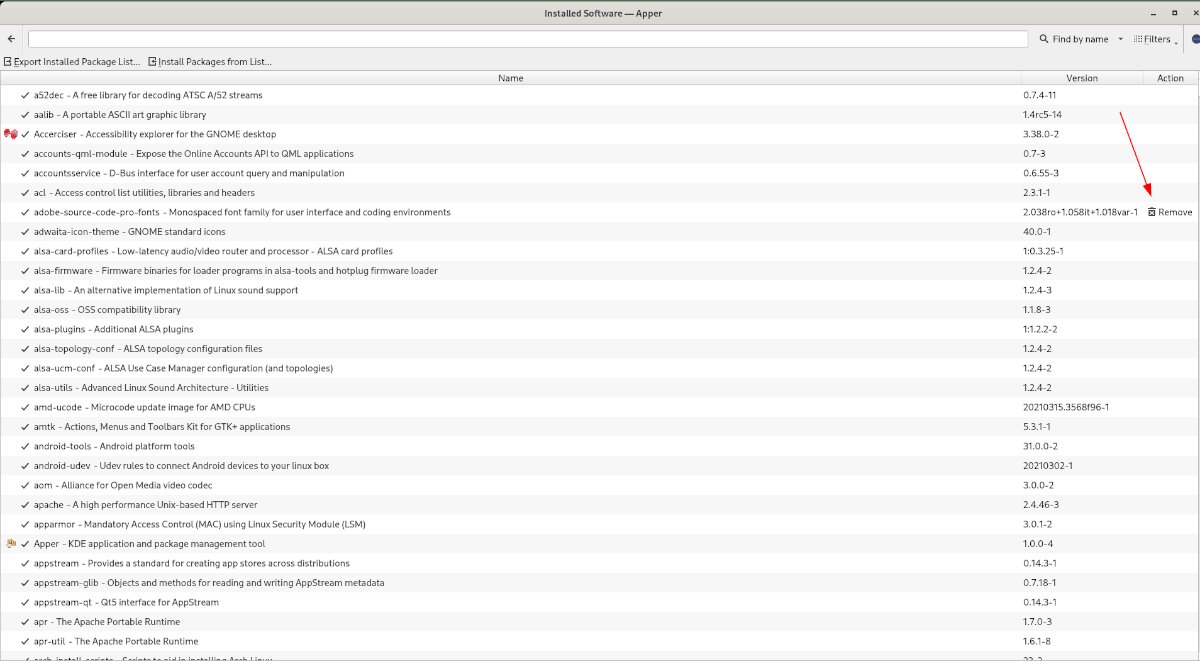Click the magnifier icon near Find by name
The image size is (1200, 661).
pos(1044,39)
